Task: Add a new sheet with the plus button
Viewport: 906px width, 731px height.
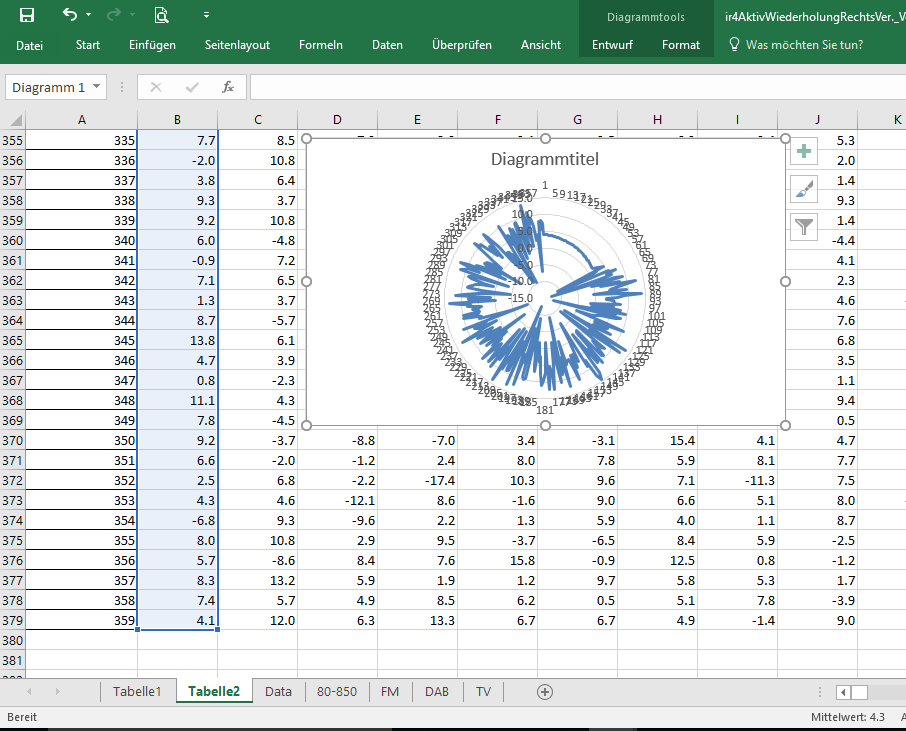Action: coord(545,692)
